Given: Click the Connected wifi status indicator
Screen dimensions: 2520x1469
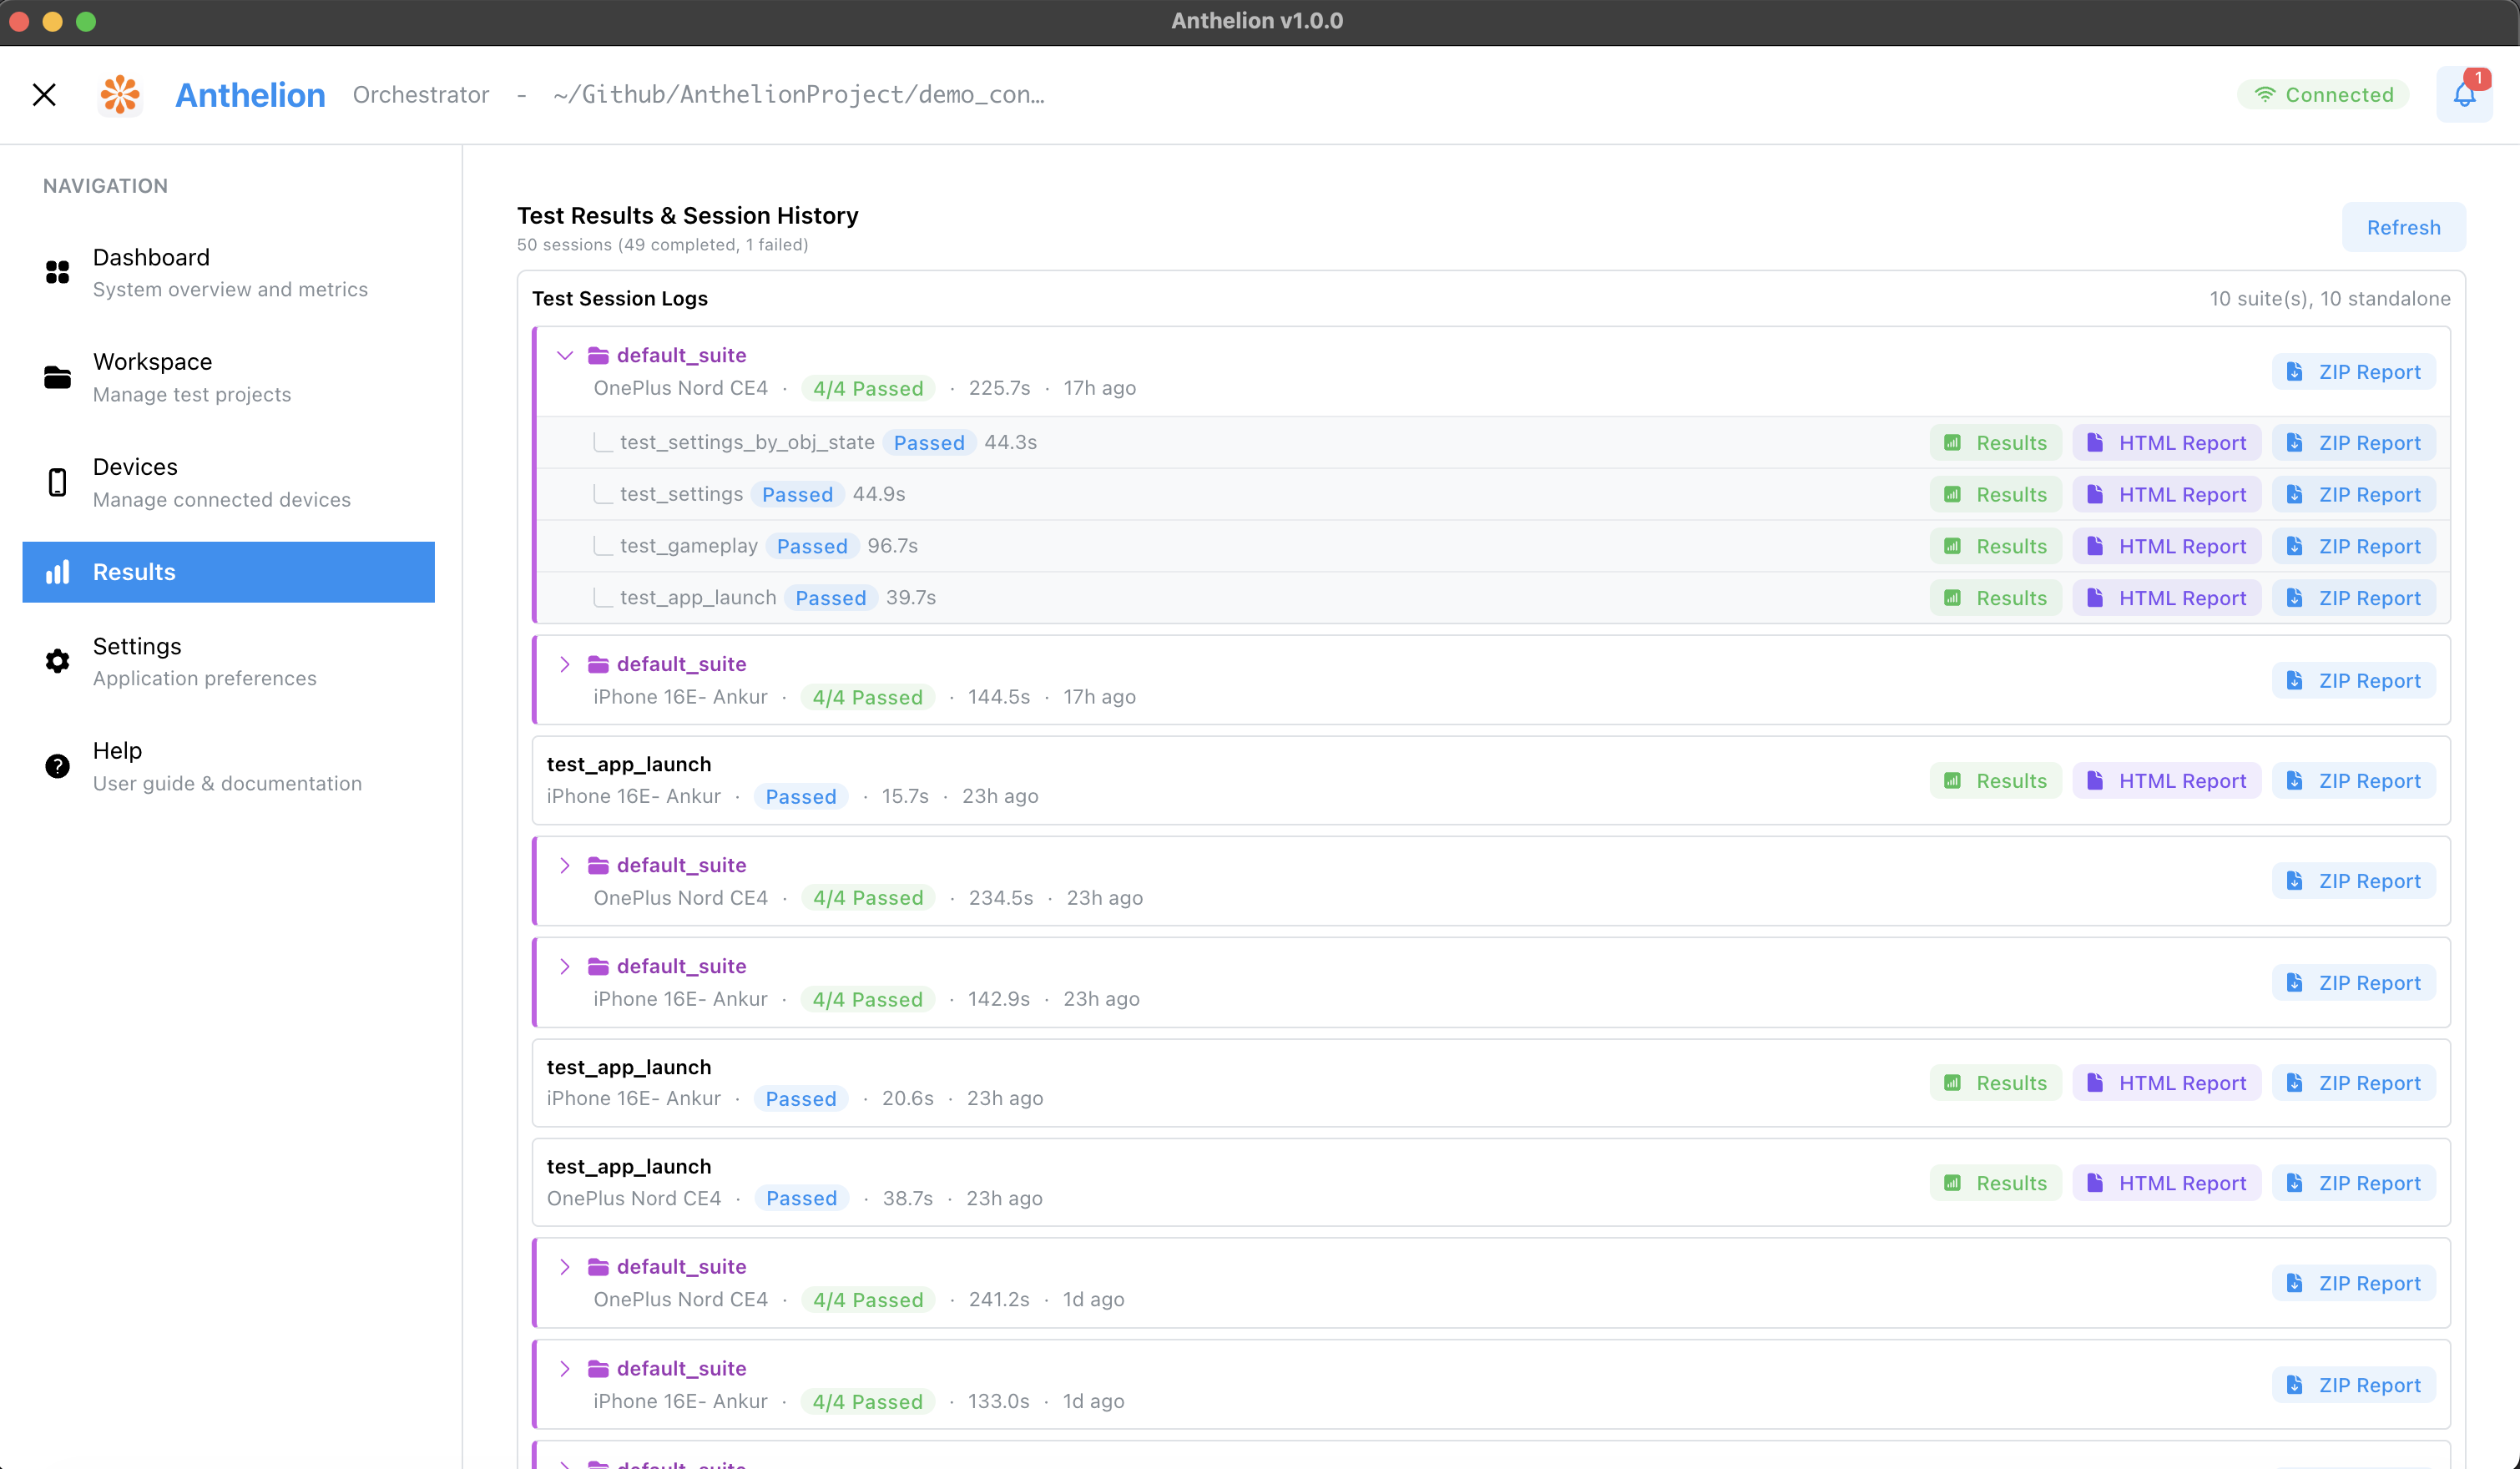Looking at the screenshot, I should tap(2323, 95).
